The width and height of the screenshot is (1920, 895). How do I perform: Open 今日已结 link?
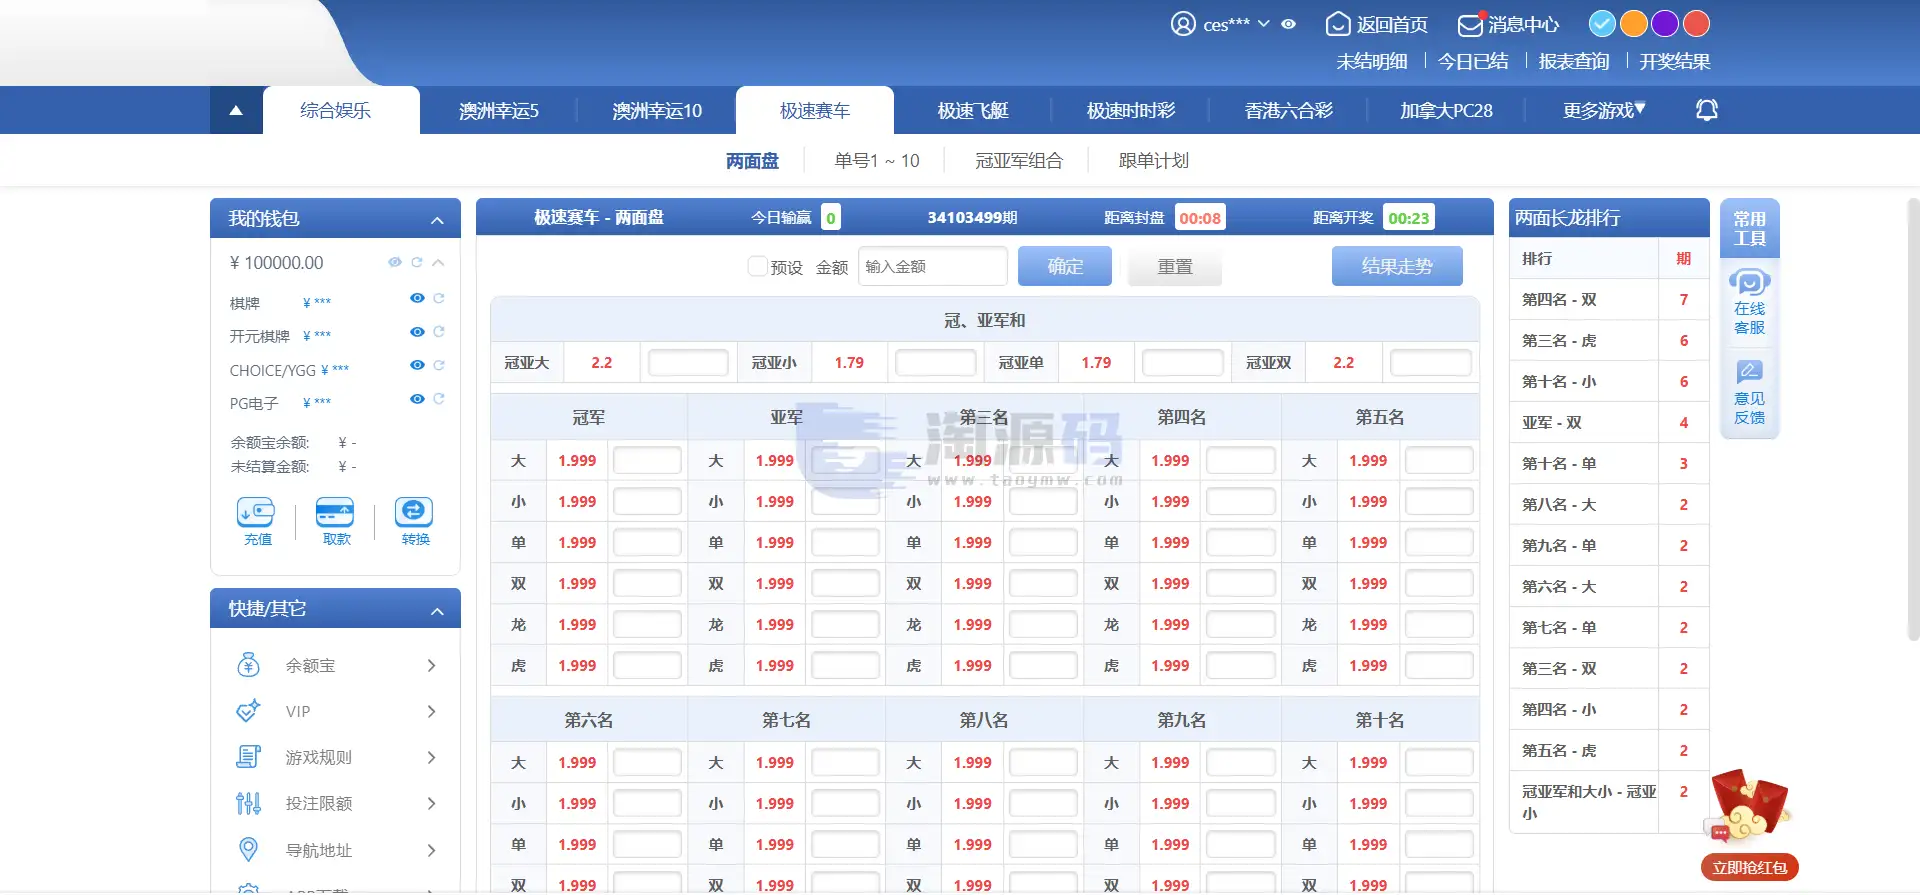tap(1473, 62)
